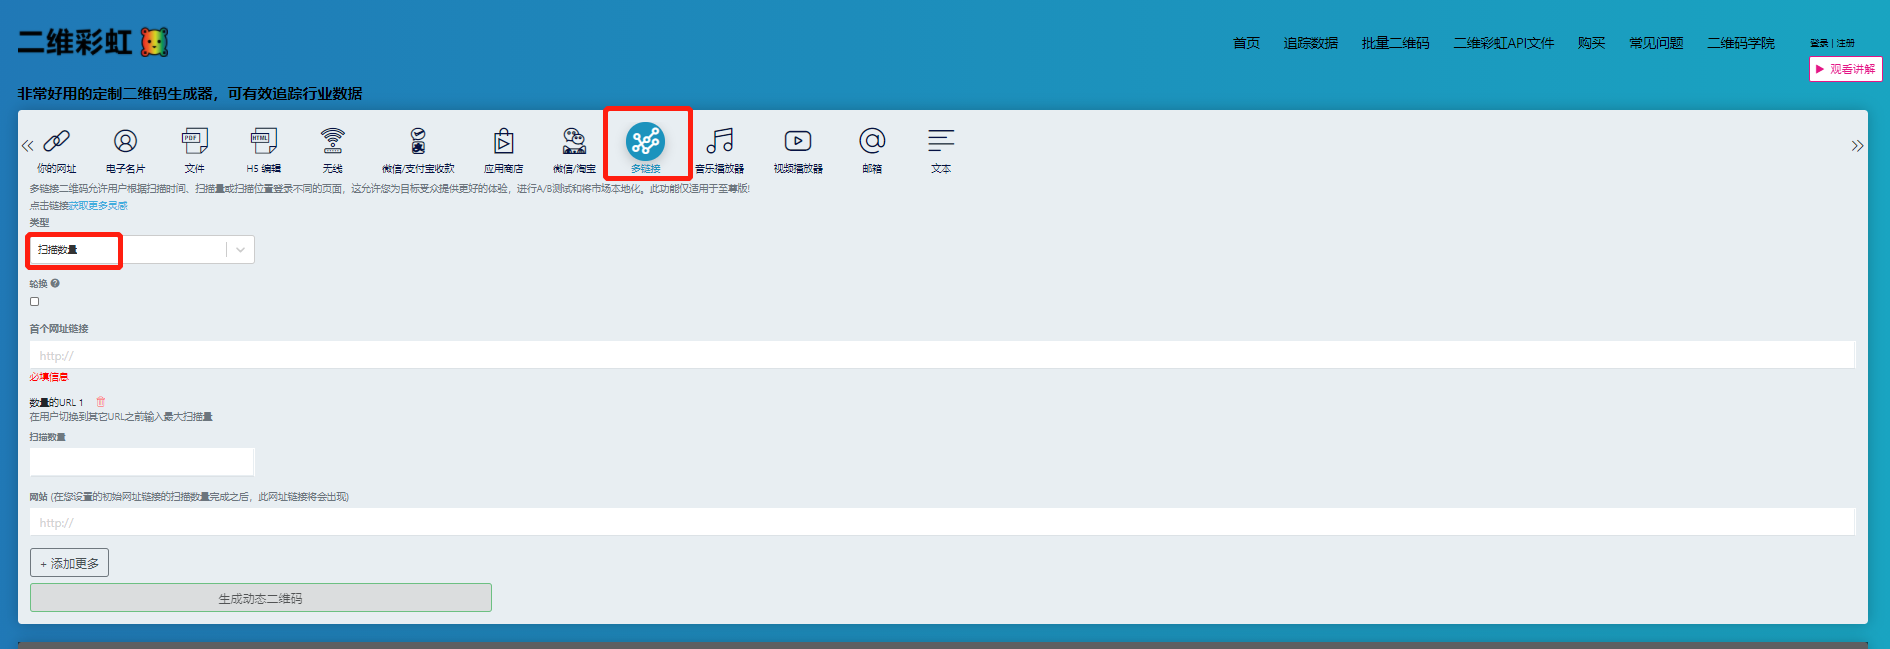The width and height of the screenshot is (1890, 649).
Task: Click the 登录 login link
Action: (1819, 43)
